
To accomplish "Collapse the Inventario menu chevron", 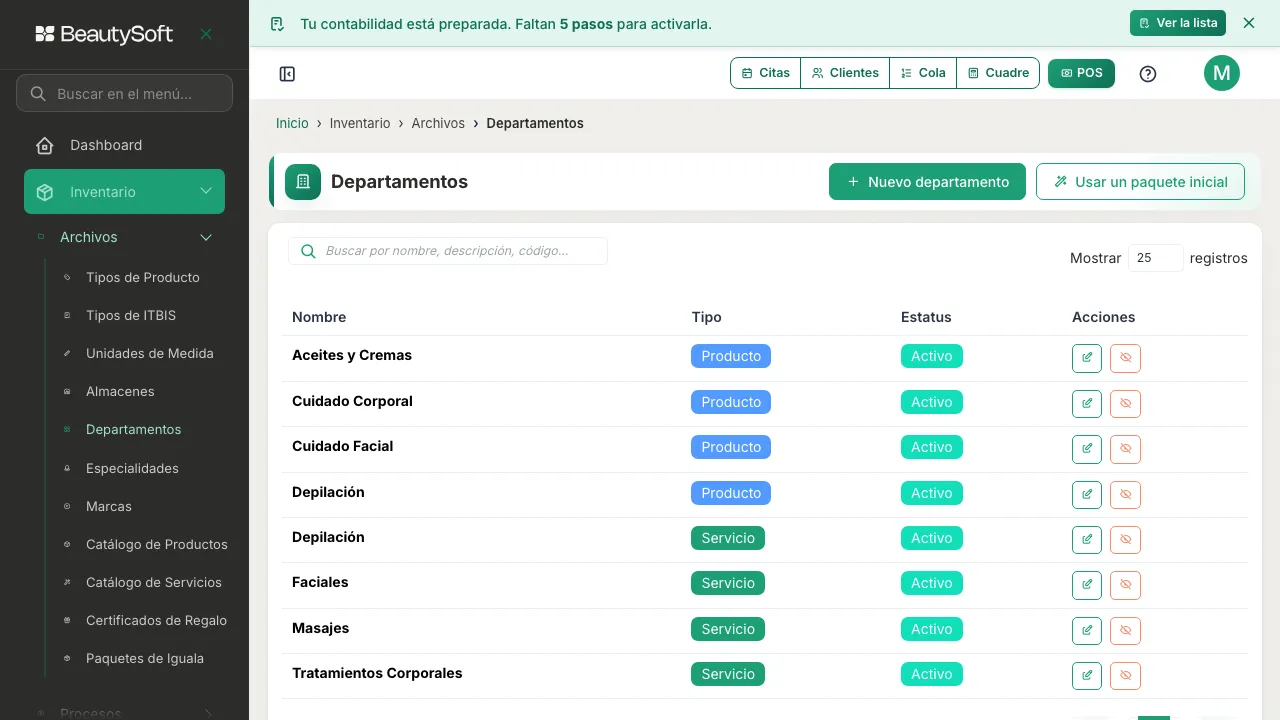I will (x=206, y=191).
